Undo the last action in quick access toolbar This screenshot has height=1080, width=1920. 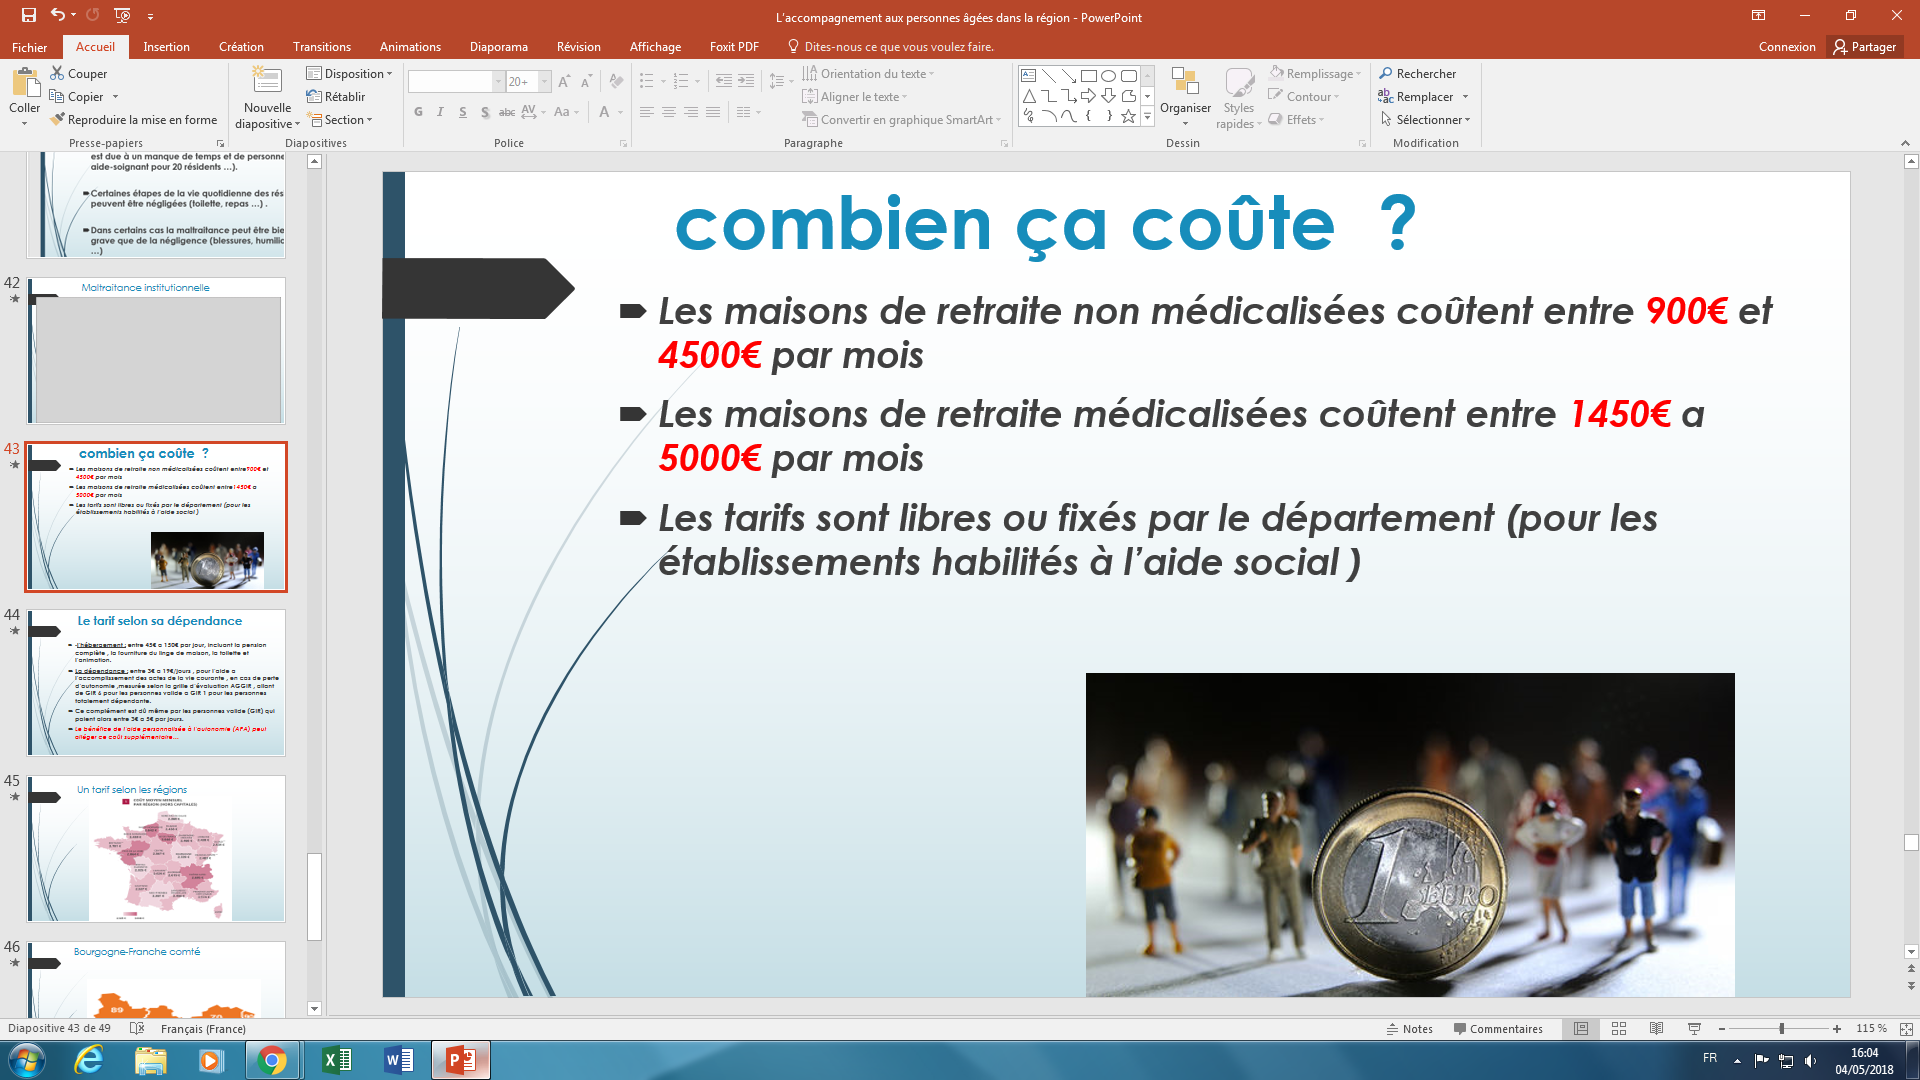point(58,15)
